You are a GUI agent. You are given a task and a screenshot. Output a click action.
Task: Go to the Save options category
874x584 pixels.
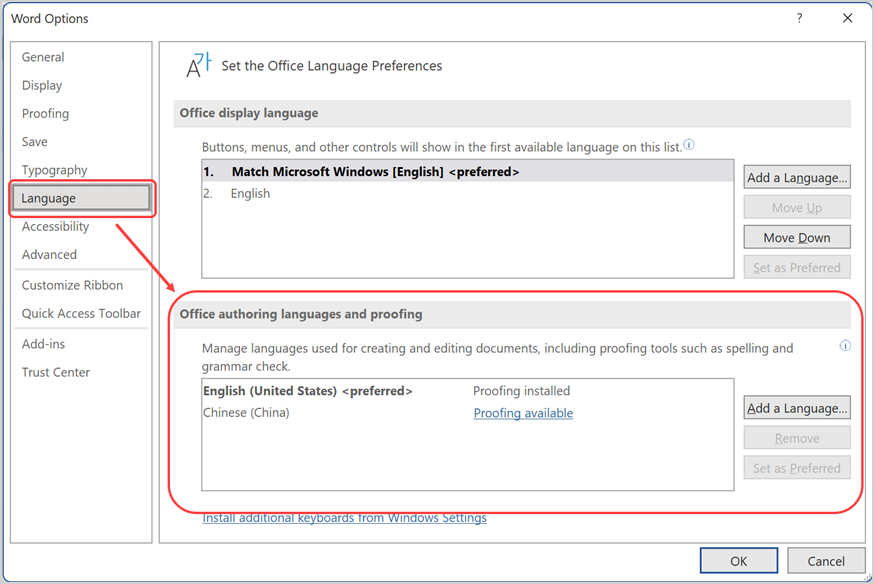coord(35,142)
